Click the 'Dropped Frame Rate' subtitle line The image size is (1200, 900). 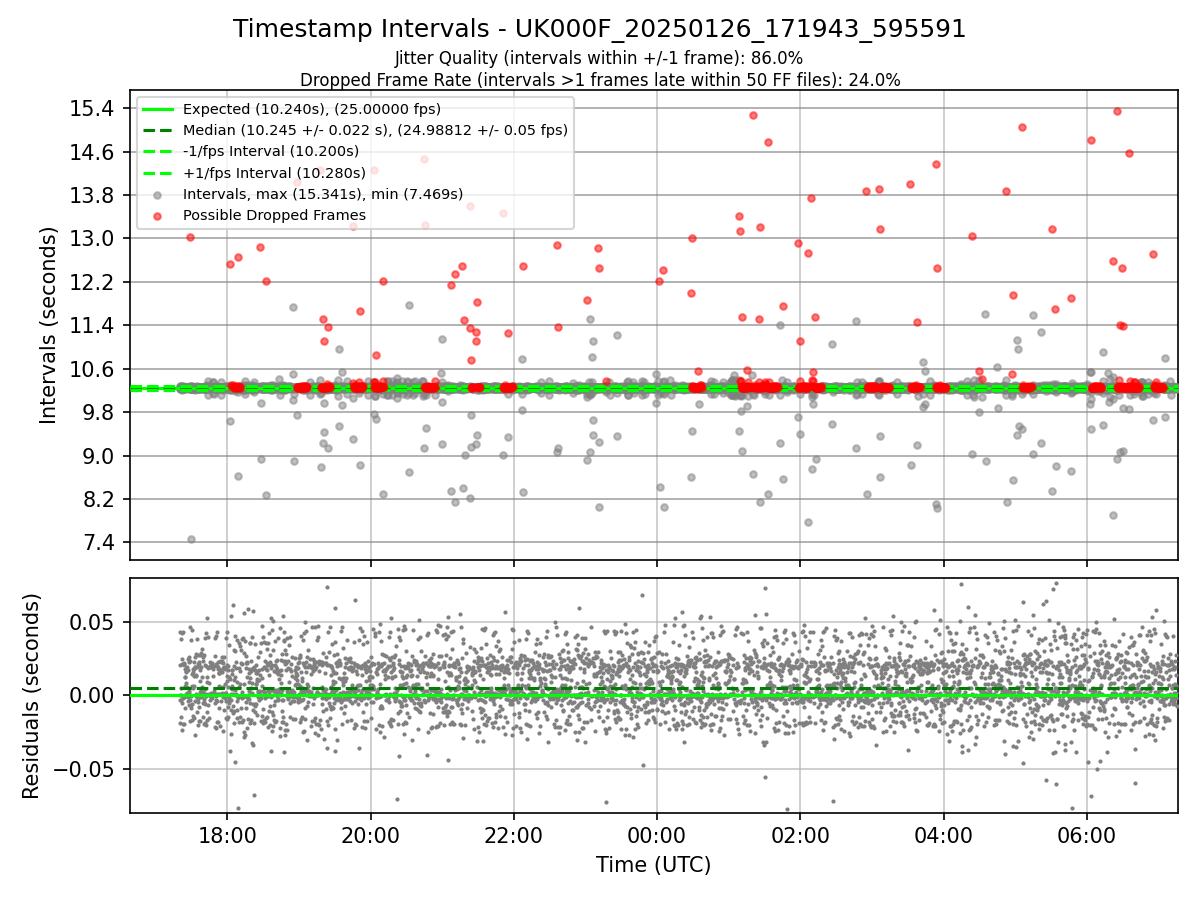(600, 79)
